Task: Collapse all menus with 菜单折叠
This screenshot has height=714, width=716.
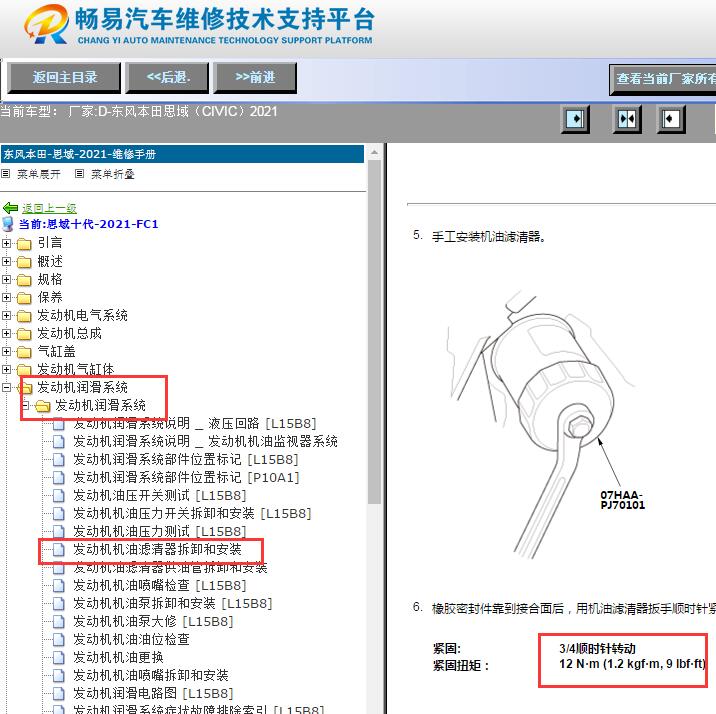Action: [113, 174]
